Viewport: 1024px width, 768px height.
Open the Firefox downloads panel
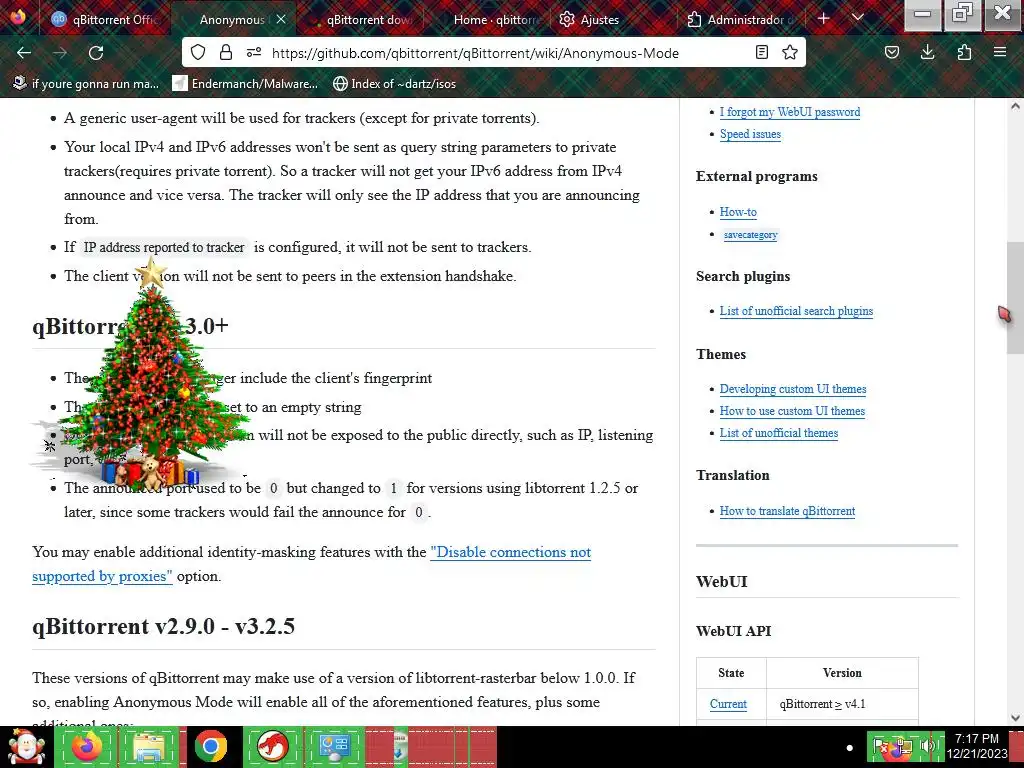pyautogui.click(x=927, y=52)
